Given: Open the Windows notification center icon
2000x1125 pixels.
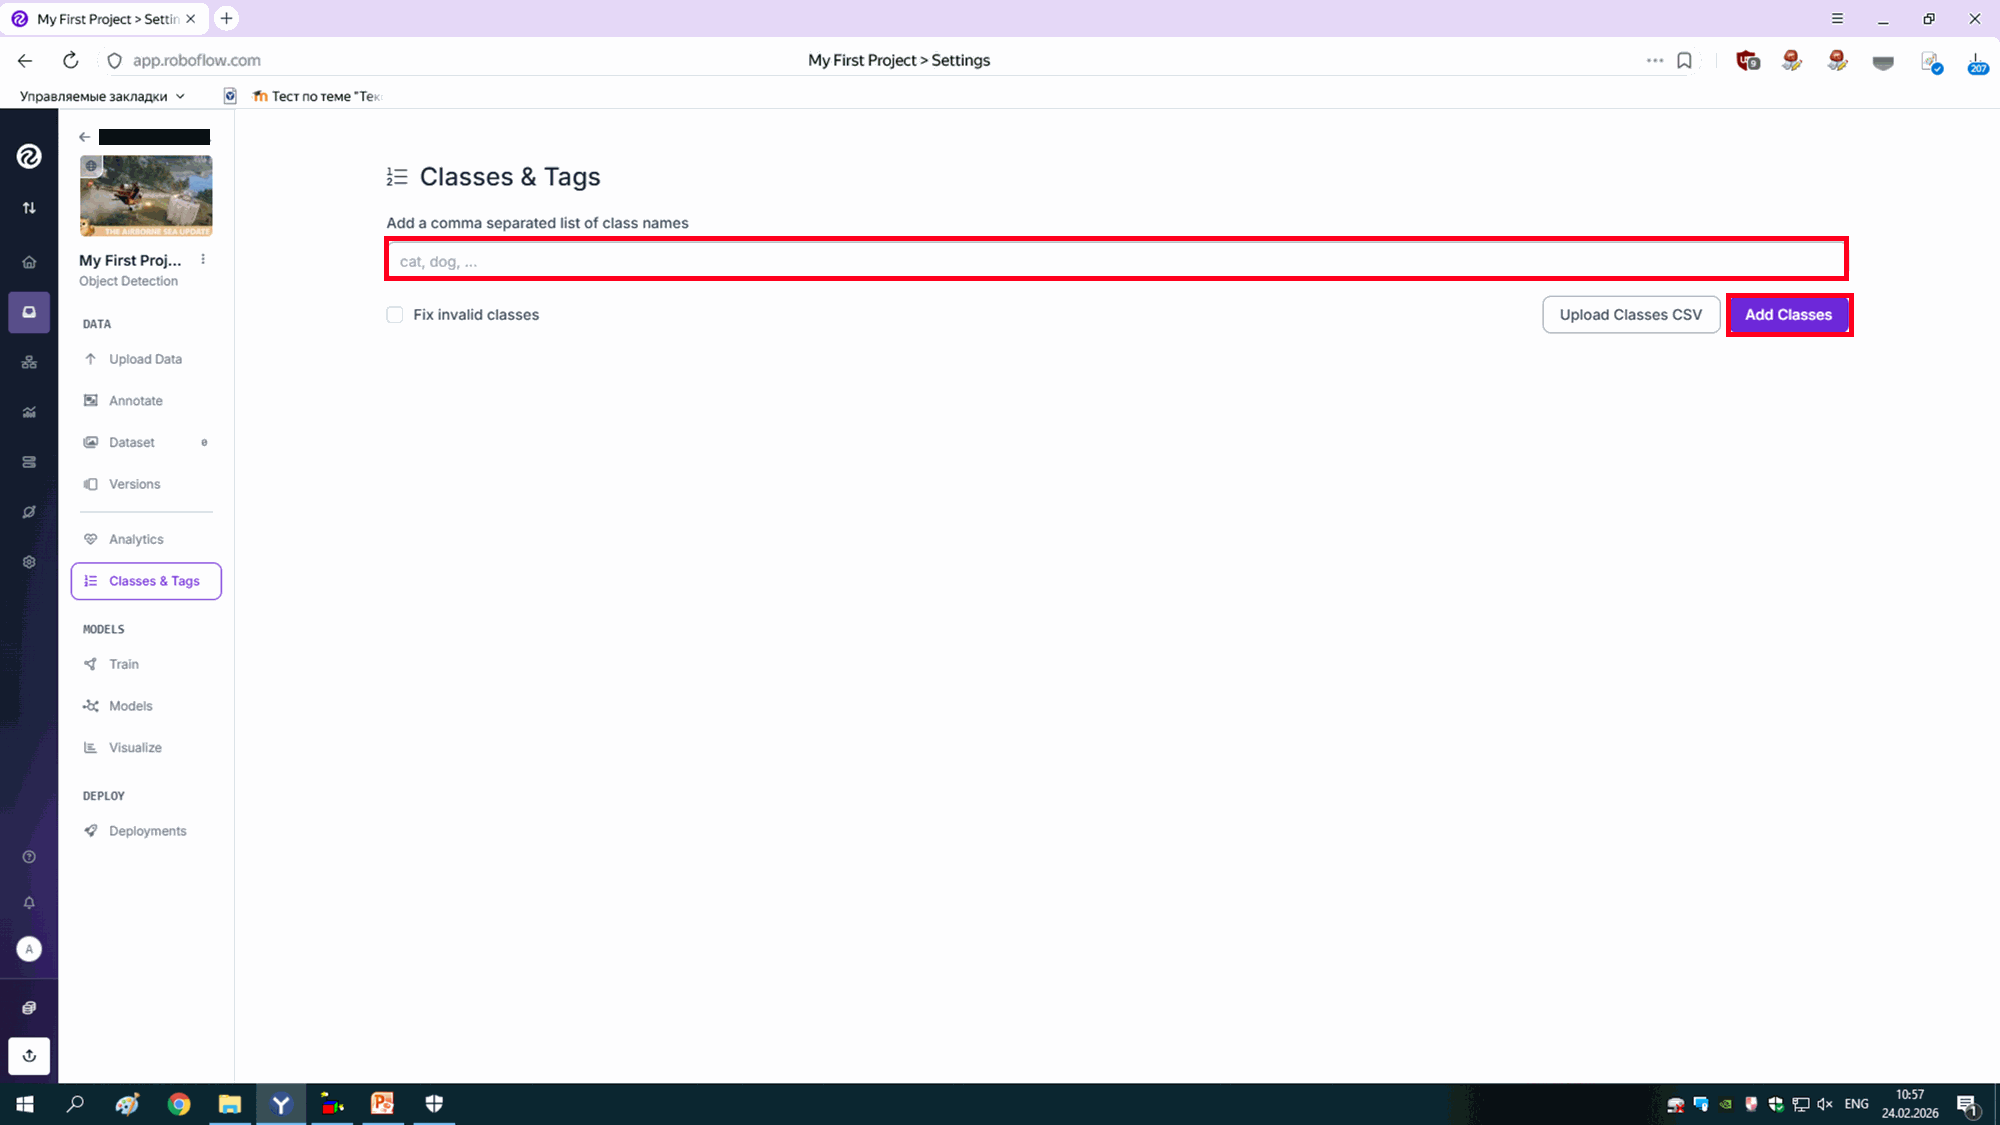Looking at the screenshot, I should pyautogui.click(x=1967, y=1105).
